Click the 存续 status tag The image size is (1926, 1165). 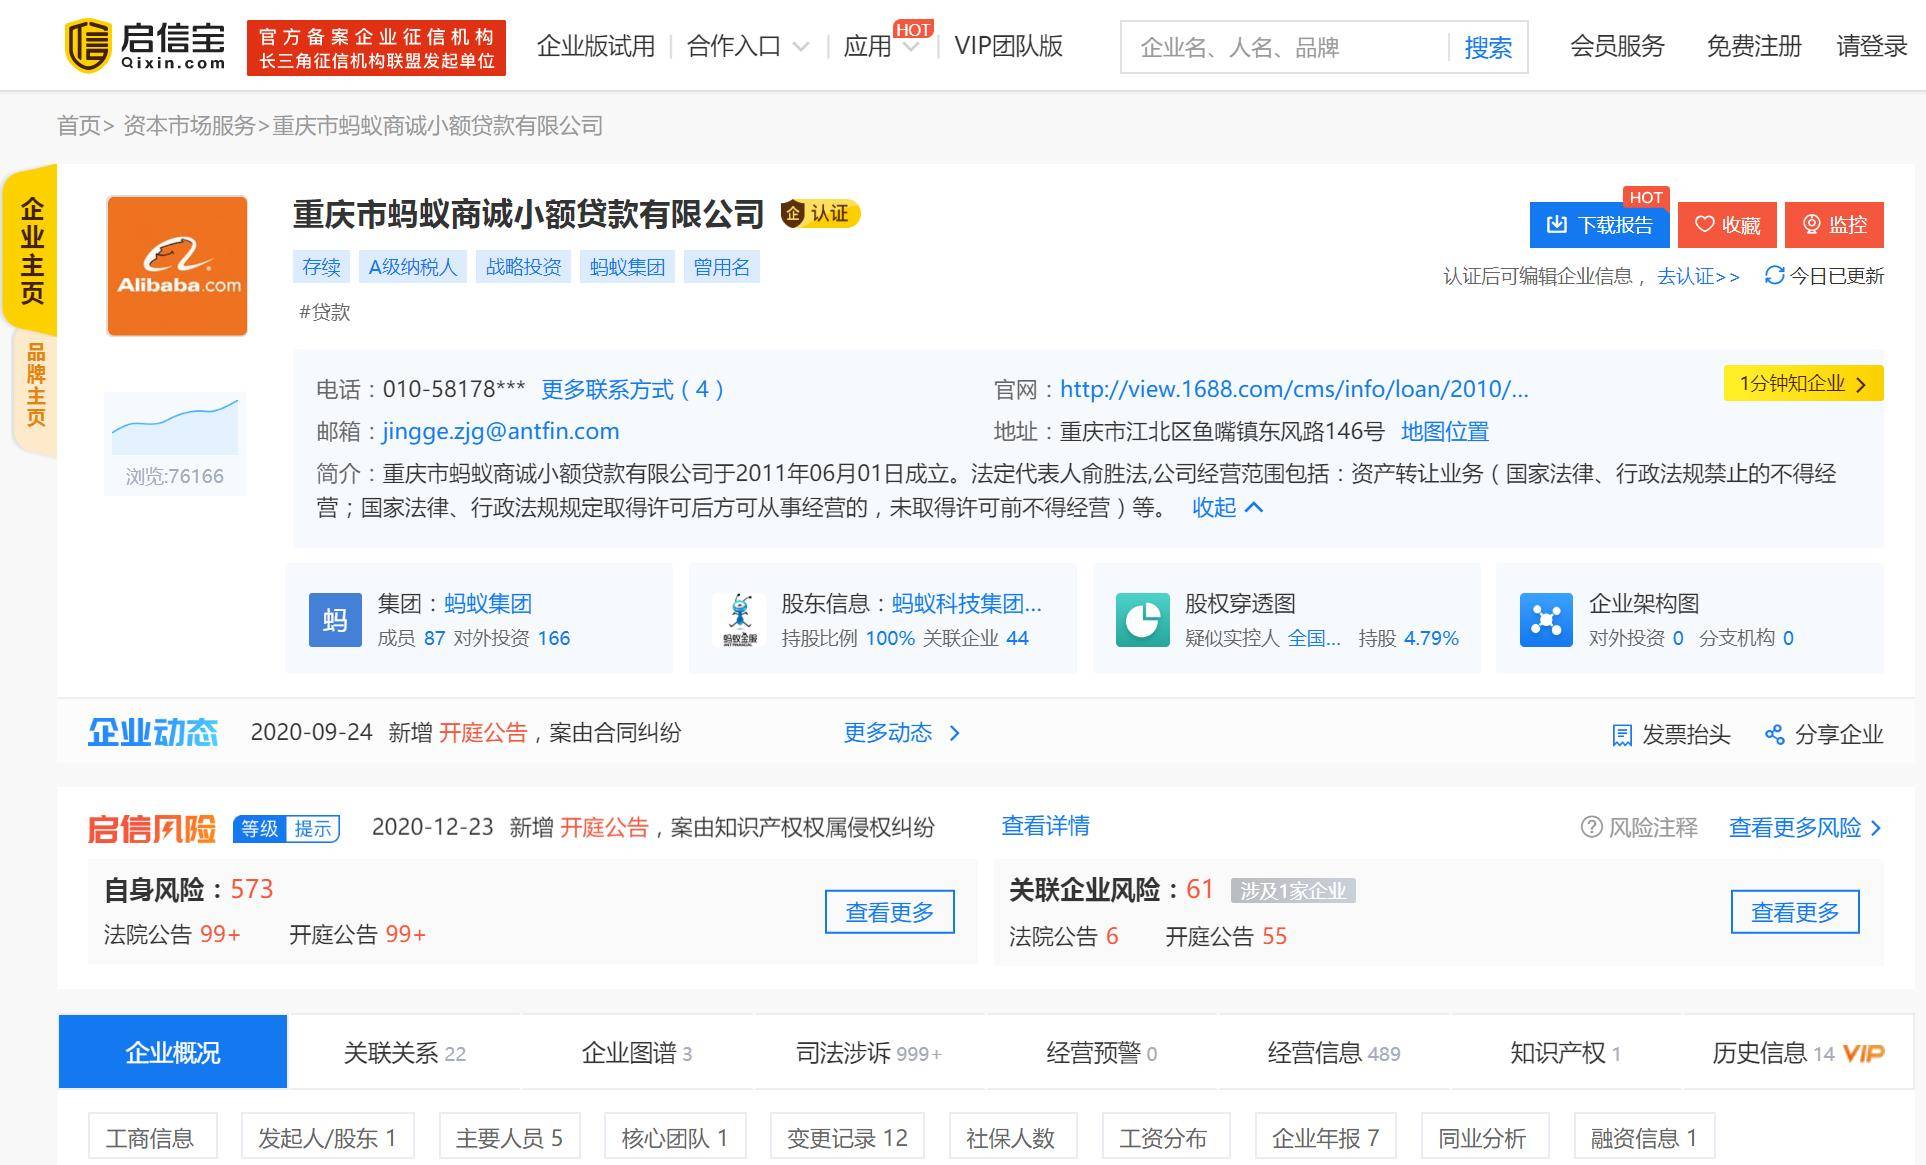(321, 267)
